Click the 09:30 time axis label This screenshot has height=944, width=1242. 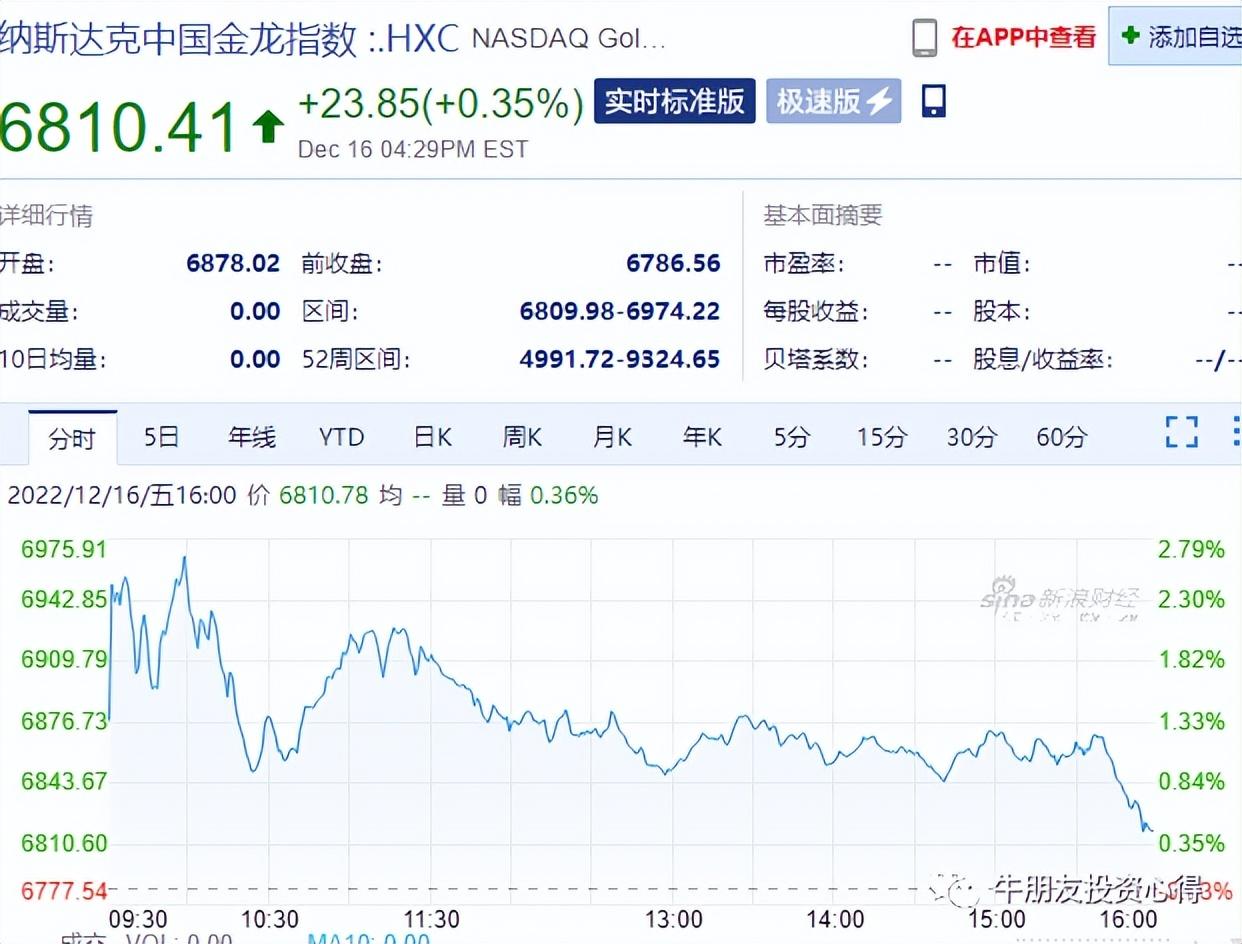pyautogui.click(x=137, y=919)
